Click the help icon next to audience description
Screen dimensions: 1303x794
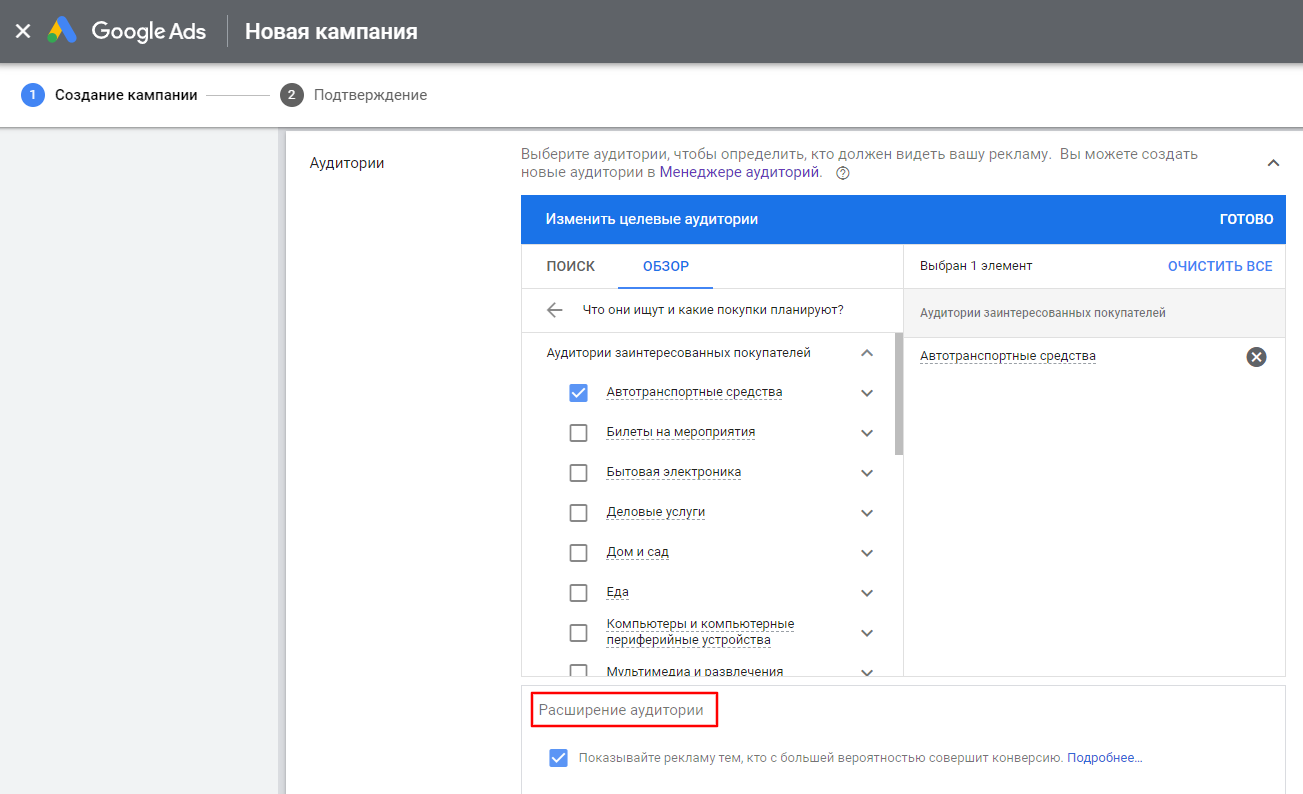[842, 172]
